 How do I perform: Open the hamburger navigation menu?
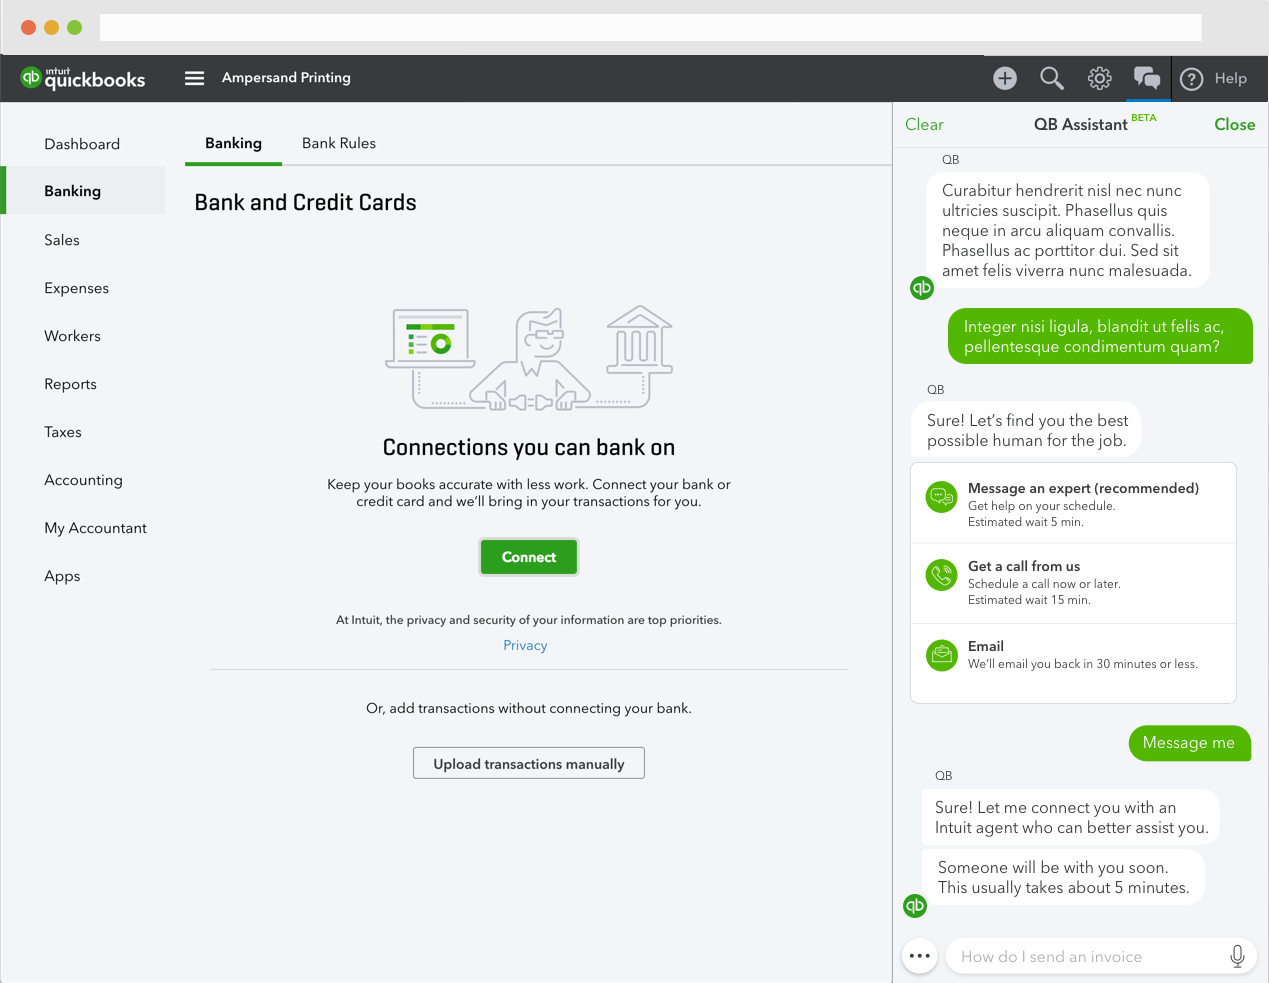pyautogui.click(x=194, y=78)
